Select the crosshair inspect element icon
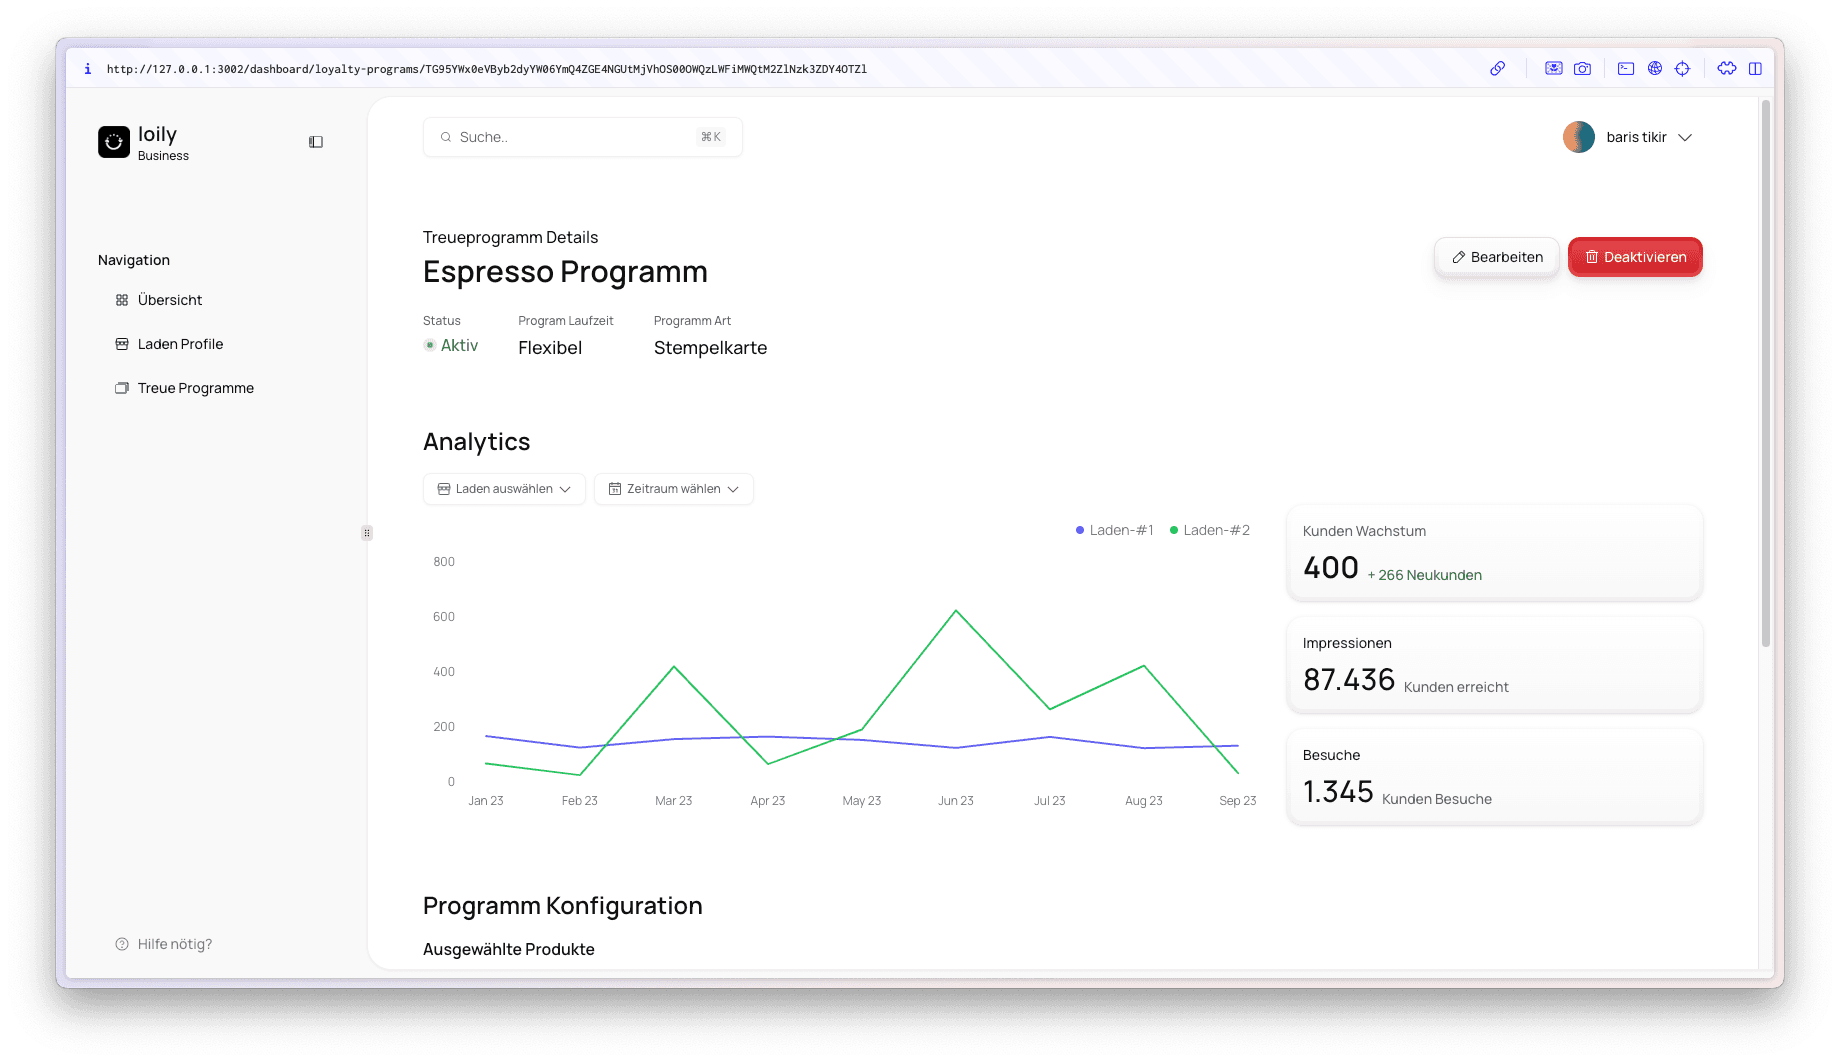The width and height of the screenshot is (1840, 1062). 1683,69
